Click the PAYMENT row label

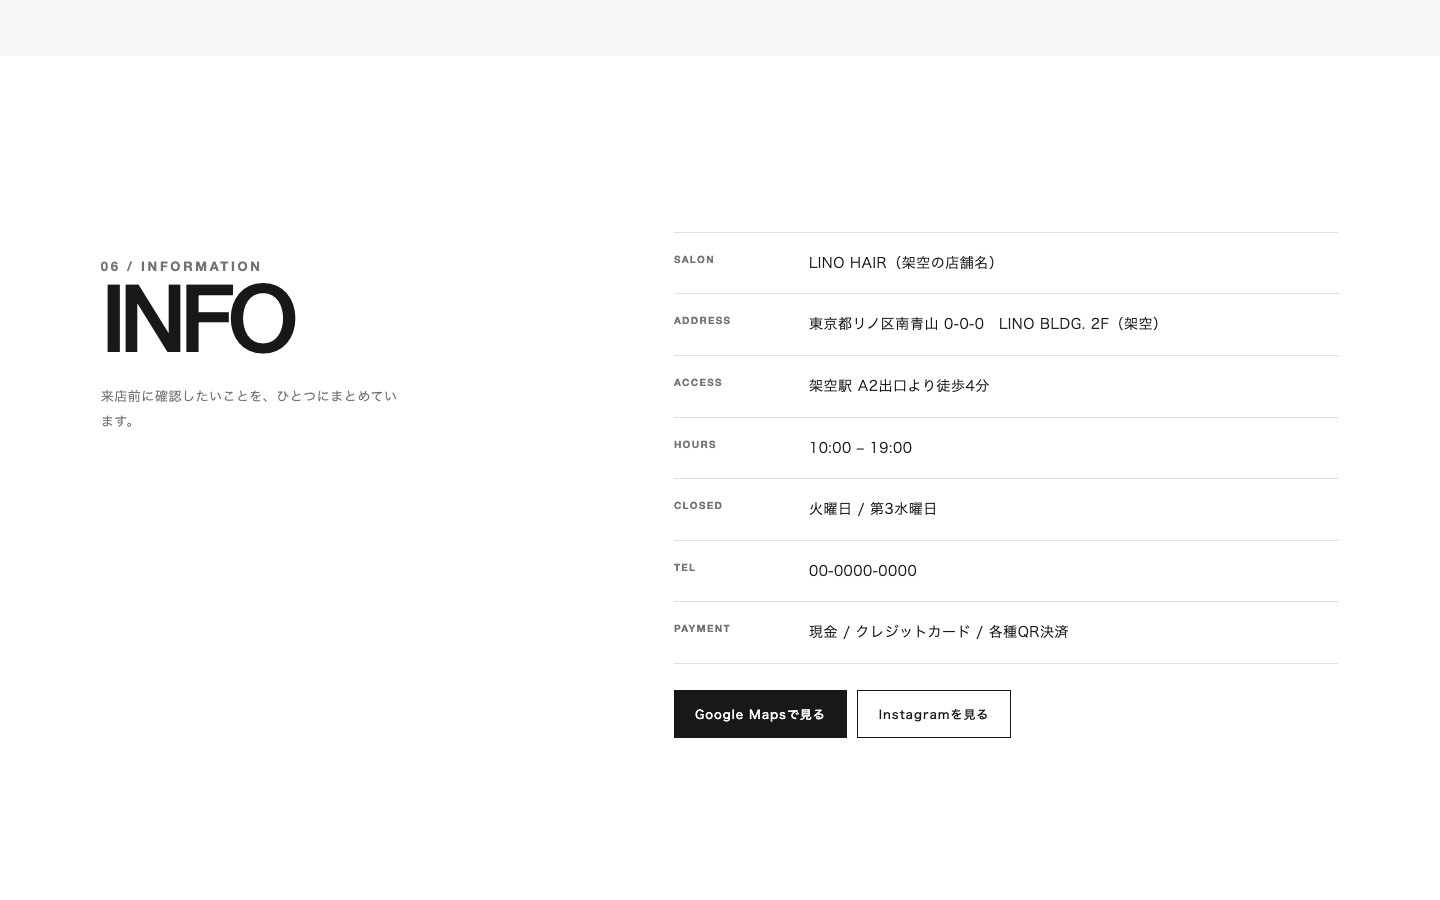point(702,629)
